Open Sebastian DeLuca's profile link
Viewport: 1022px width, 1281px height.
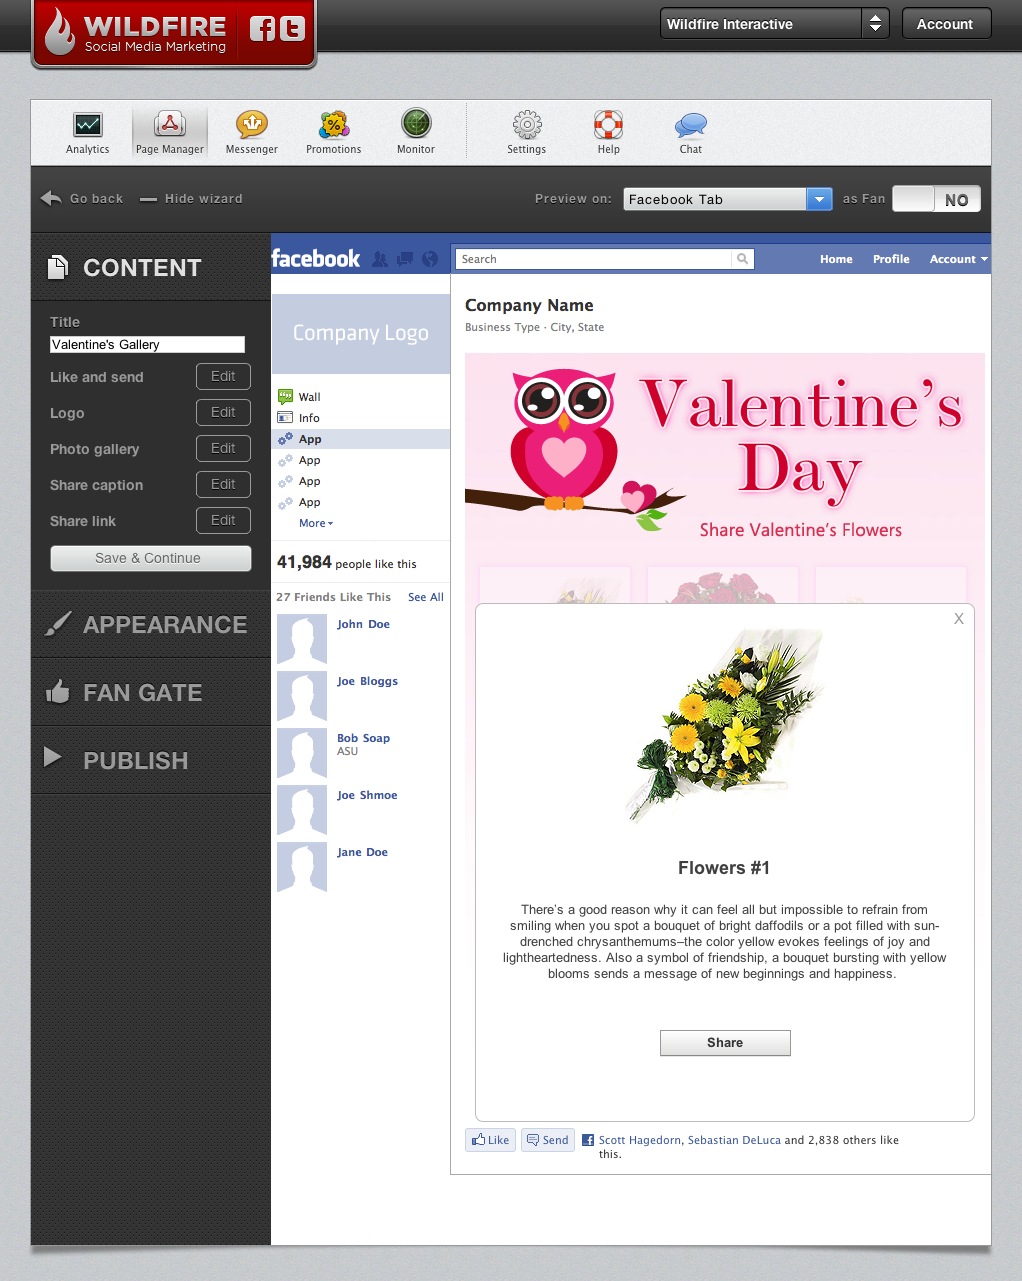pos(734,1140)
